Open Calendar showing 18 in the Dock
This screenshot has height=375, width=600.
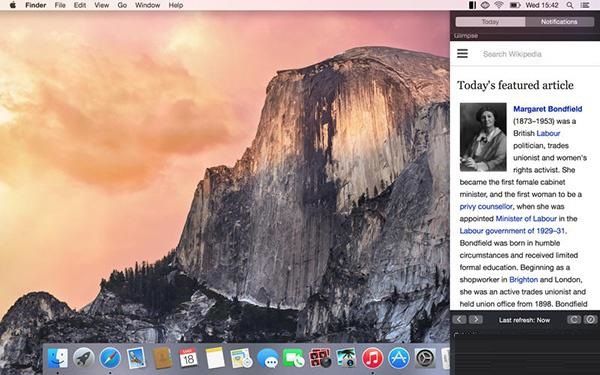point(189,359)
